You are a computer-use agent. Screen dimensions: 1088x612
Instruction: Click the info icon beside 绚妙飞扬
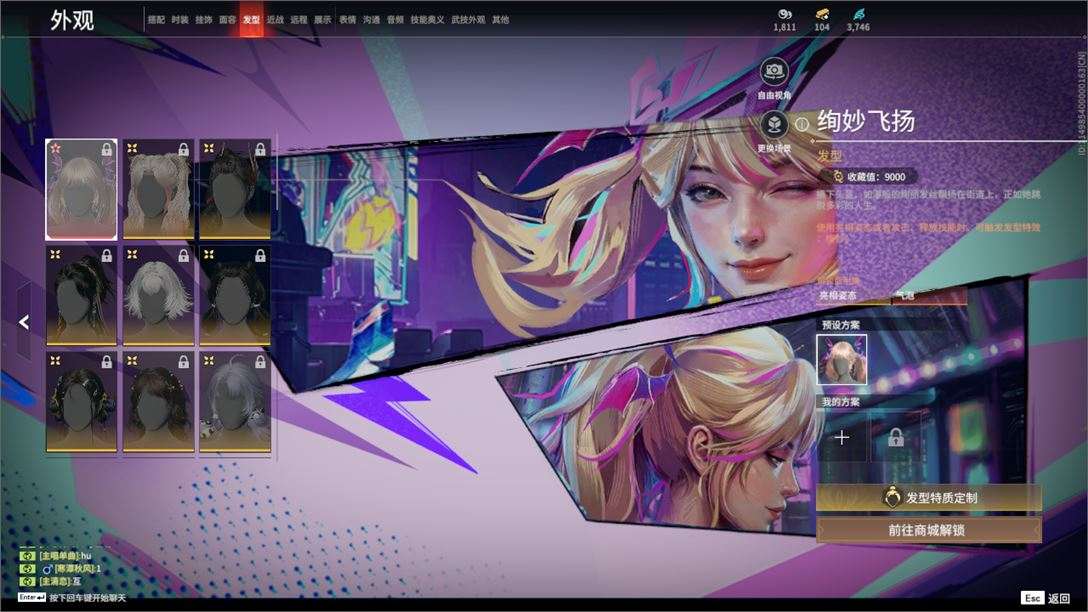point(802,124)
